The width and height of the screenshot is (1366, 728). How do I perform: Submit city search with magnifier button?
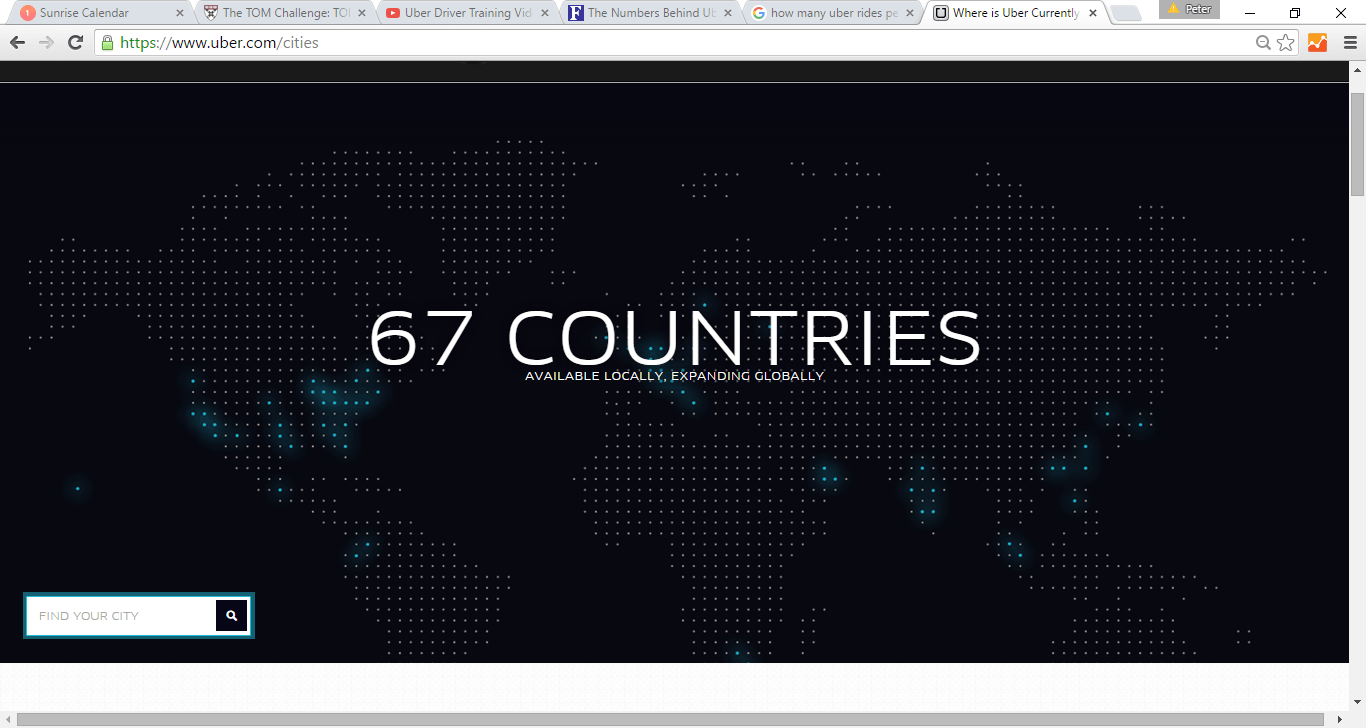click(x=232, y=616)
